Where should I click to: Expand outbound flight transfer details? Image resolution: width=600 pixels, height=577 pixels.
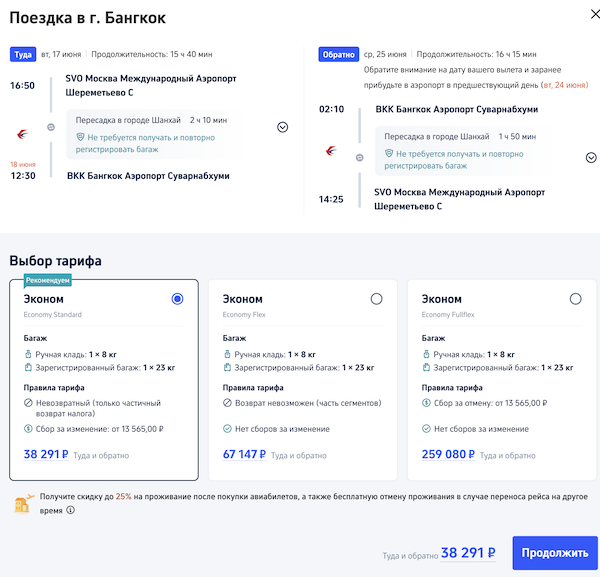pos(282,127)
